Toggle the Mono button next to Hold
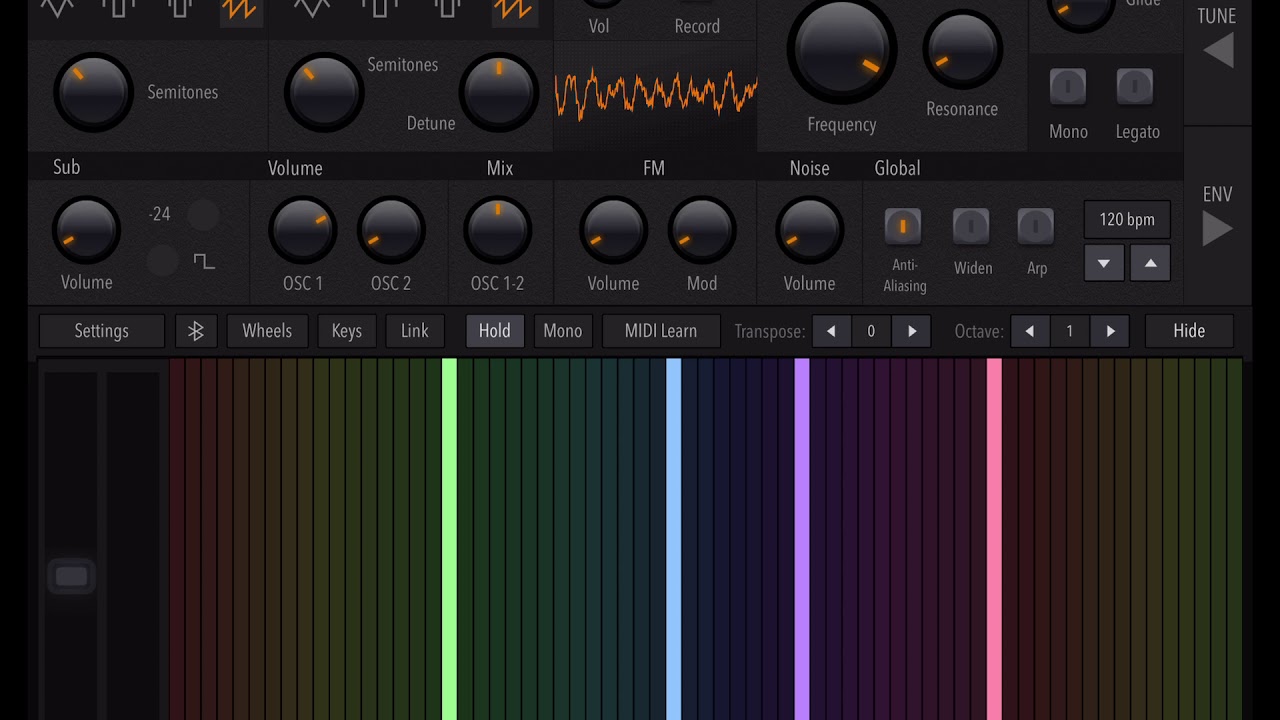Screen dimensions: 1280x720 tap(563, 331)
